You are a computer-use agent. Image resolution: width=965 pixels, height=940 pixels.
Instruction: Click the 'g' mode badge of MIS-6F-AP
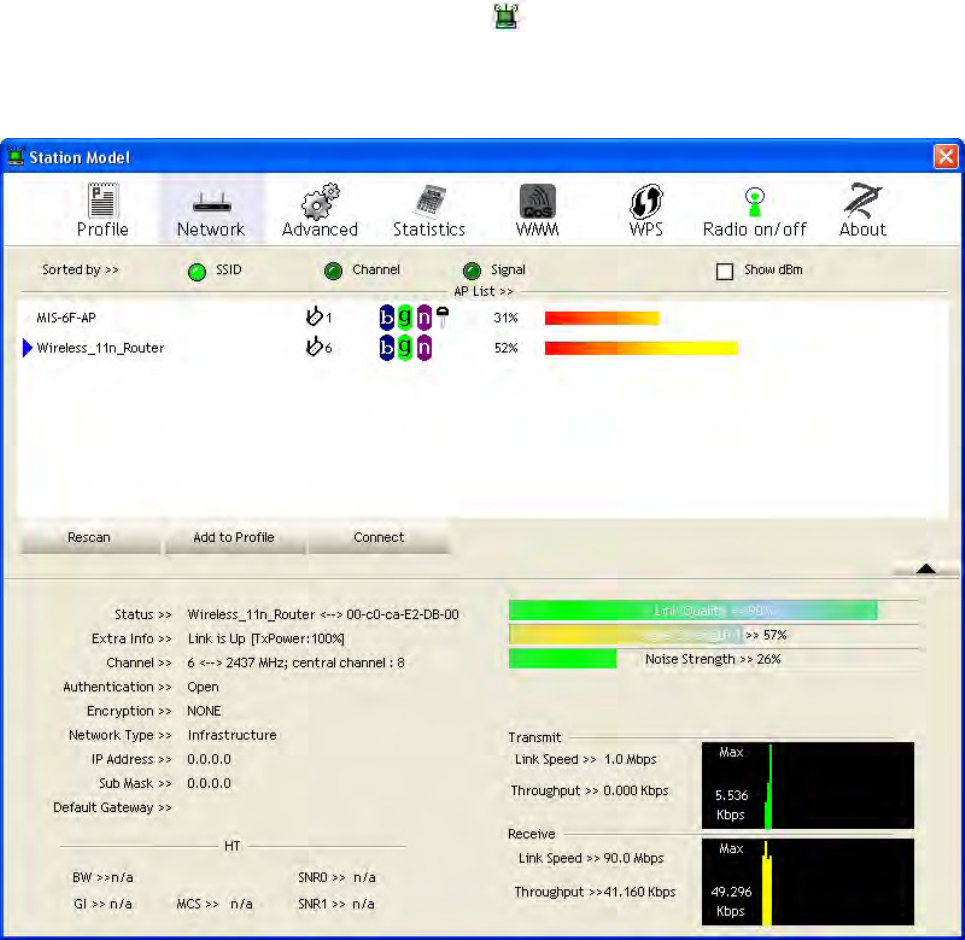click(405, 318)
